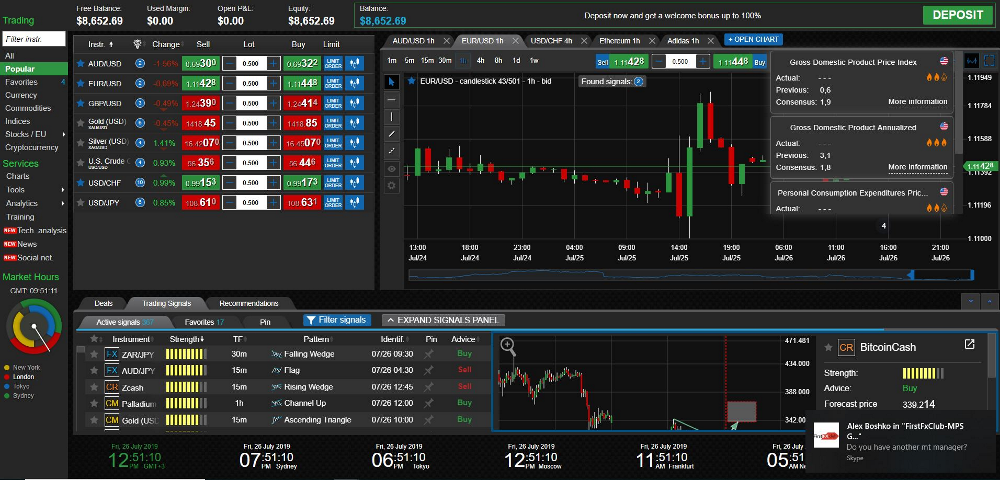Click Buy price for EUR/USD row
Image resolution: width=1000 pixels, height=480 pixels.
[x=302, y=84]
